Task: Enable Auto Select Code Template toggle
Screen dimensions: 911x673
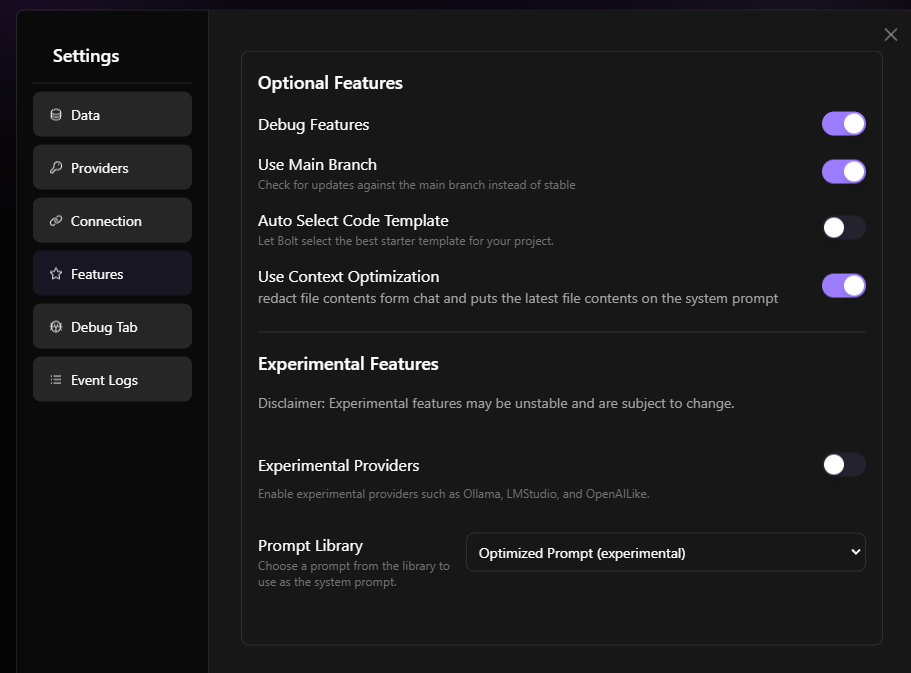Action: 844,227
